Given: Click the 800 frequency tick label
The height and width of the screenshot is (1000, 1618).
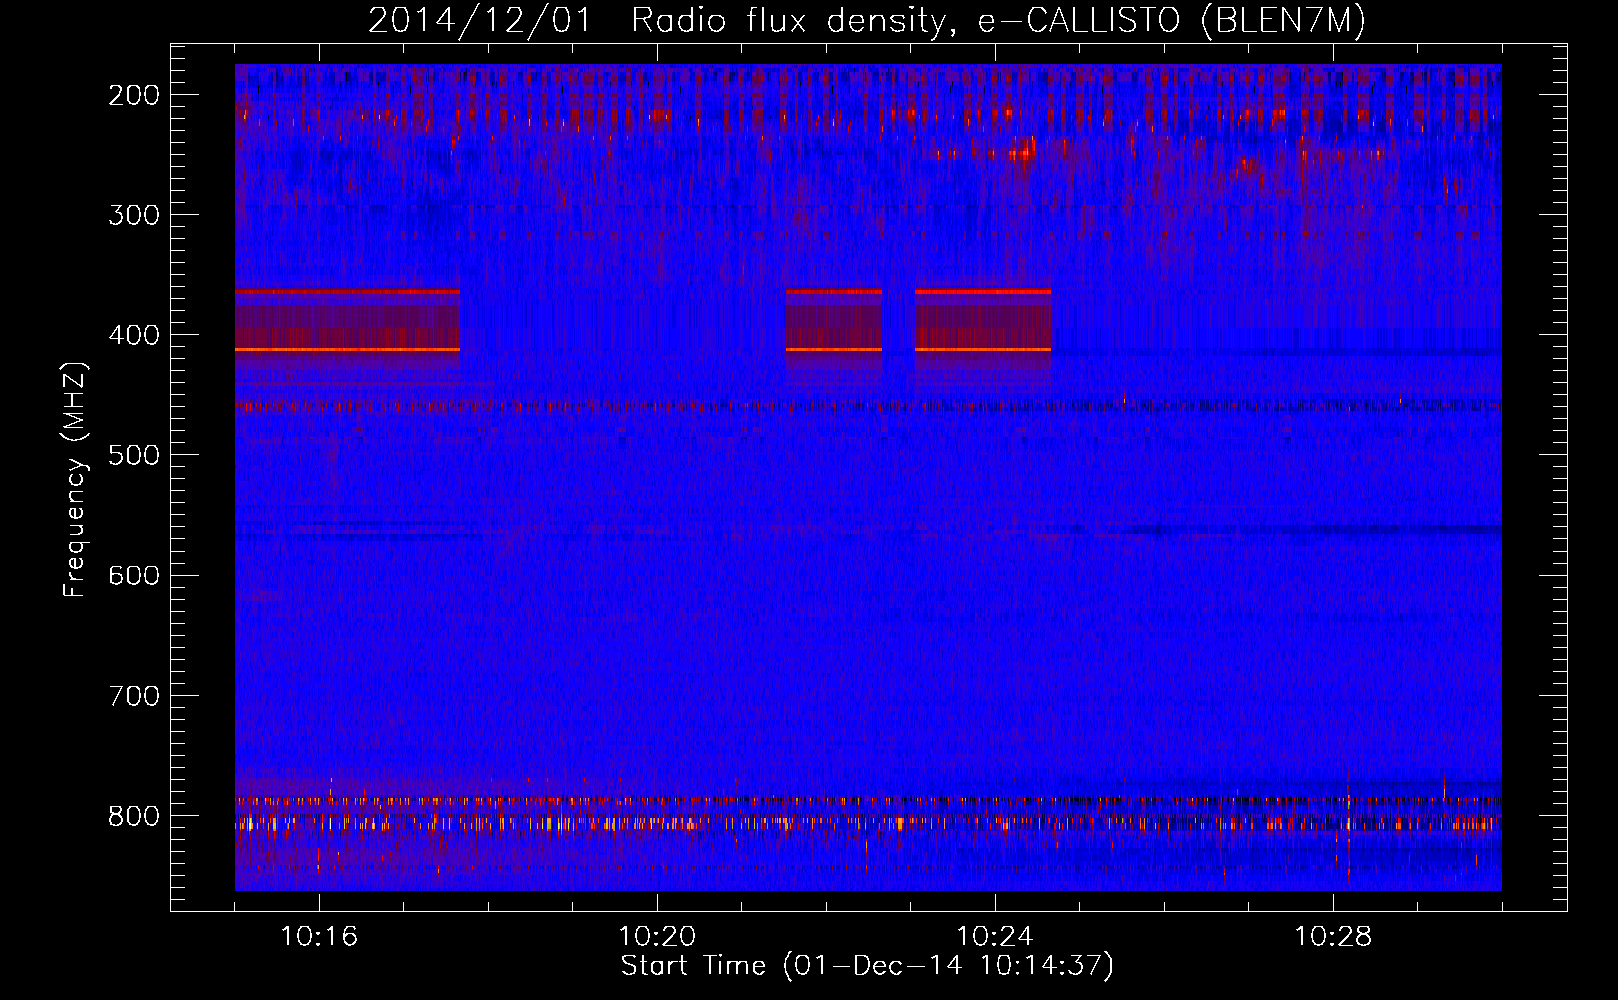Looking at the screenshot, I should coord(133,815).
